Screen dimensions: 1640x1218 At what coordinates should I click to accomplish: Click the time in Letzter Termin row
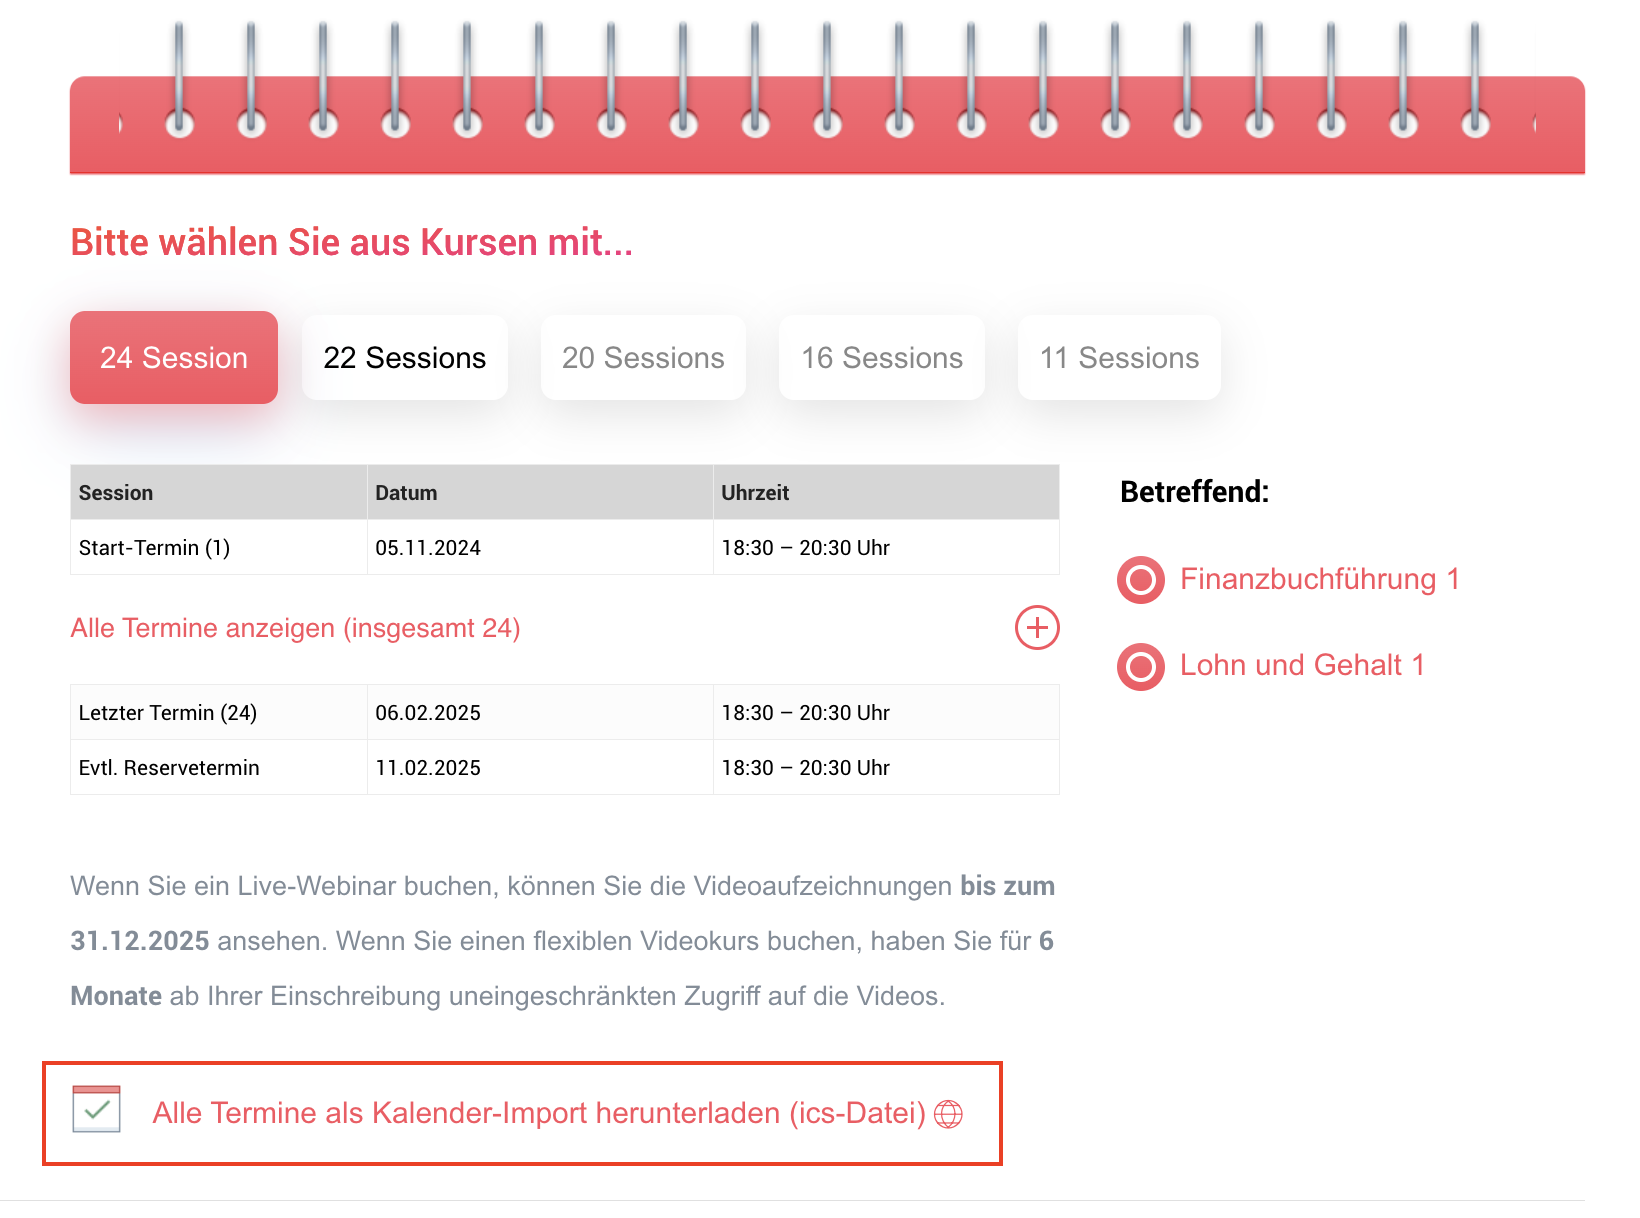806,713
